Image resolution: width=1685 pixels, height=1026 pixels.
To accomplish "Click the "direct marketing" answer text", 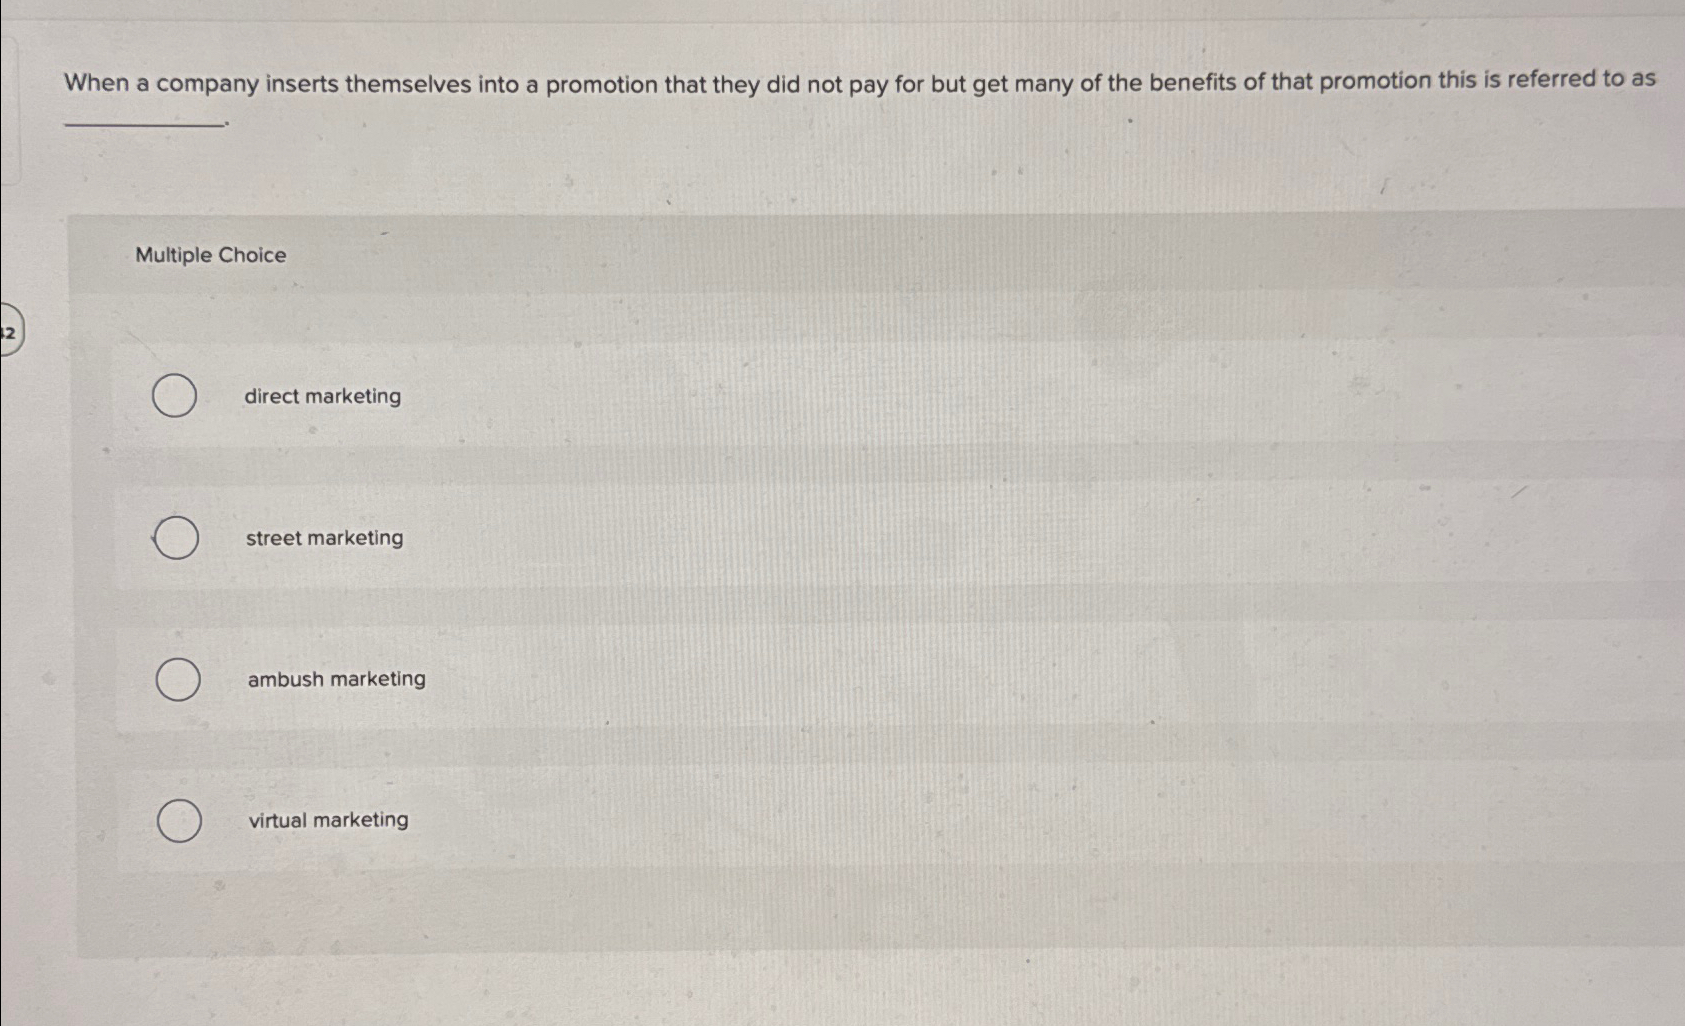I will [x=322, y=396].
